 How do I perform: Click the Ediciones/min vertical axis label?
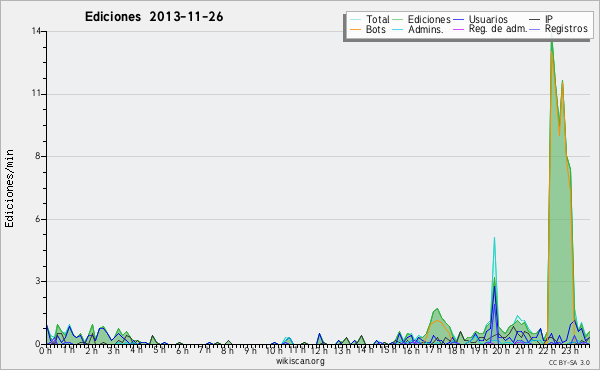tap(9, 188)
